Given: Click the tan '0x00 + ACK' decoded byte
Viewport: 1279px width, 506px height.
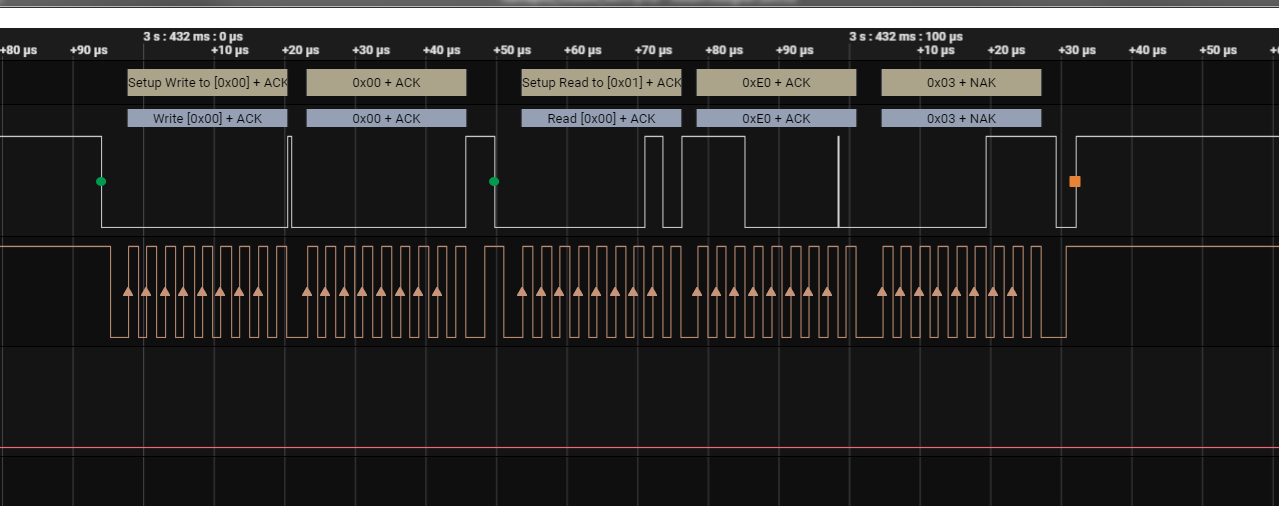Looking at the screenshot, I should (386, 83).
